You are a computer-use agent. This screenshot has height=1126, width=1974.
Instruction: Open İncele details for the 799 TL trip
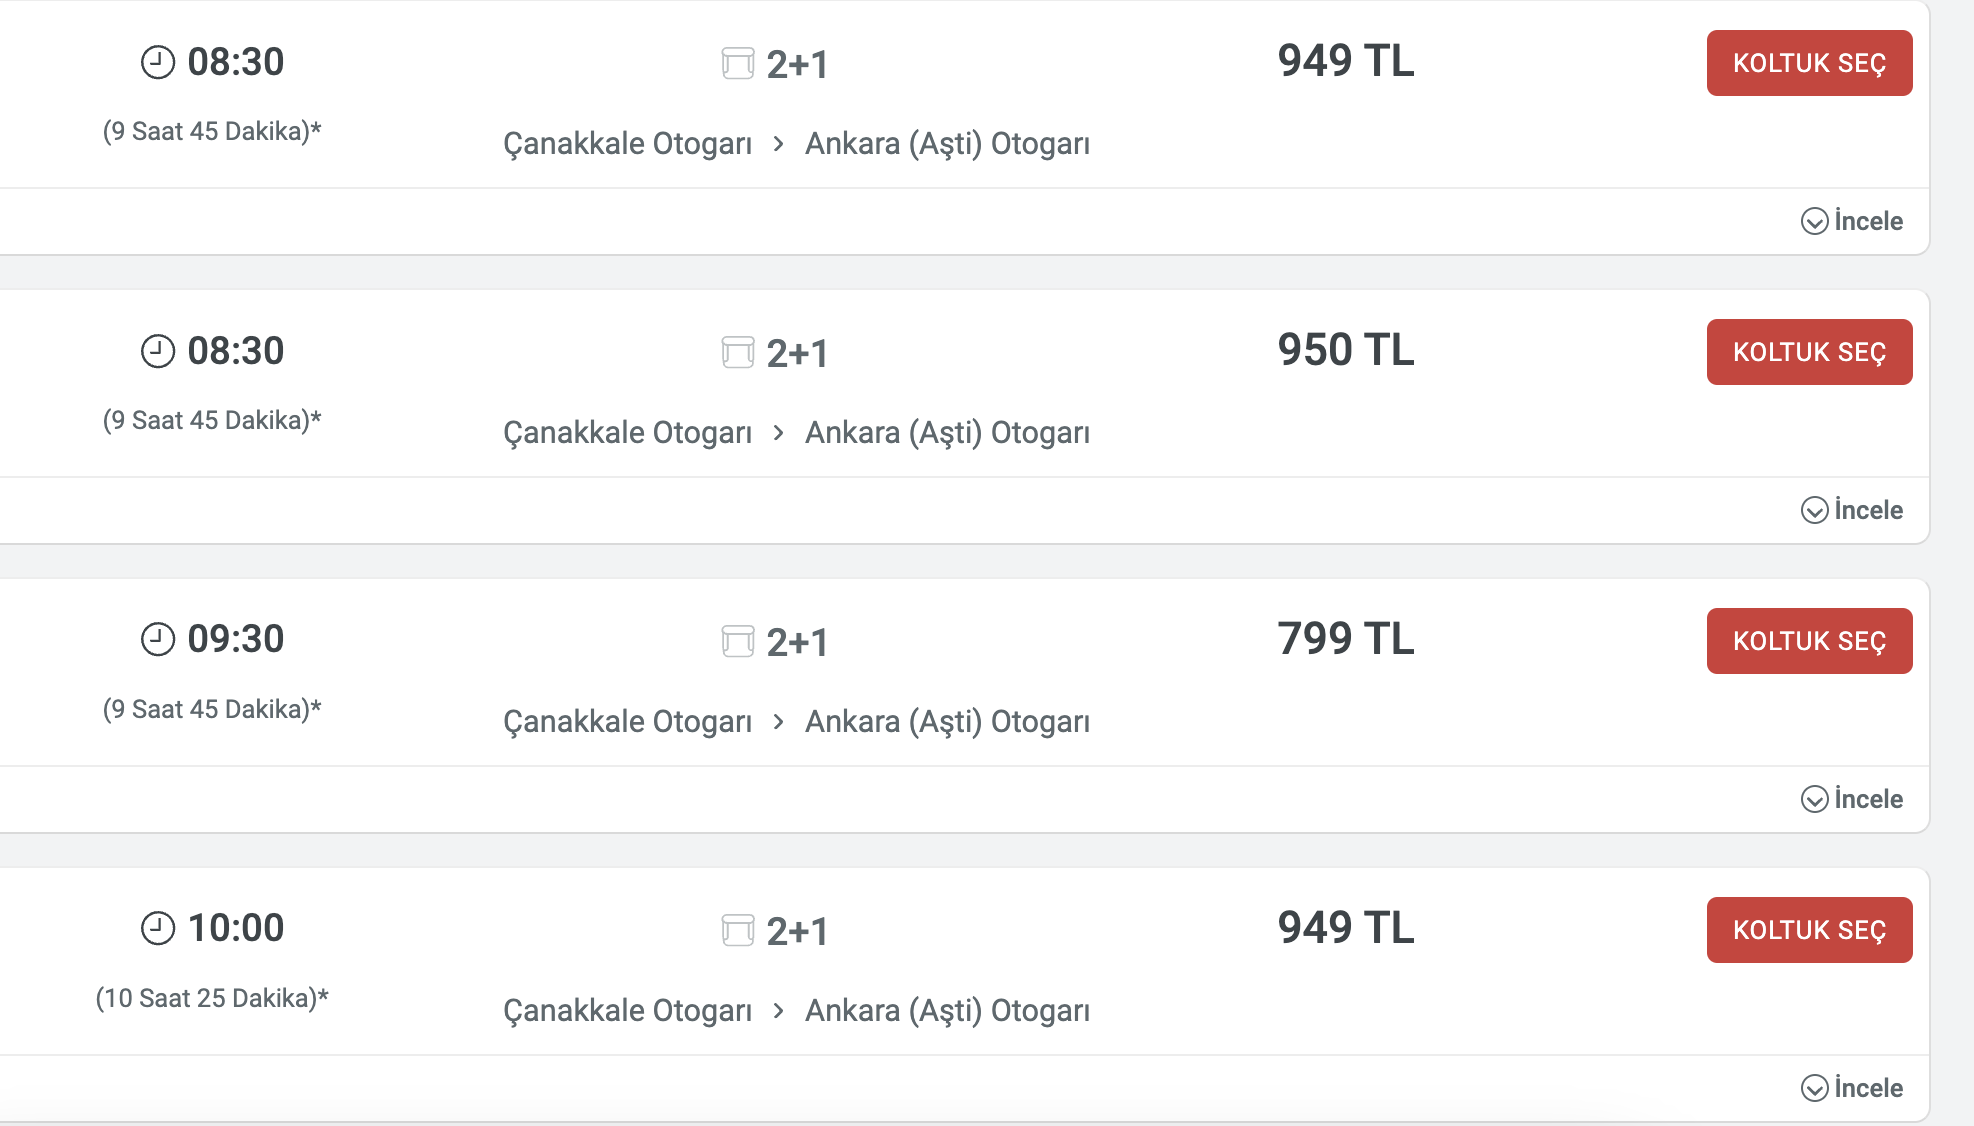[x=1851, y=799]
